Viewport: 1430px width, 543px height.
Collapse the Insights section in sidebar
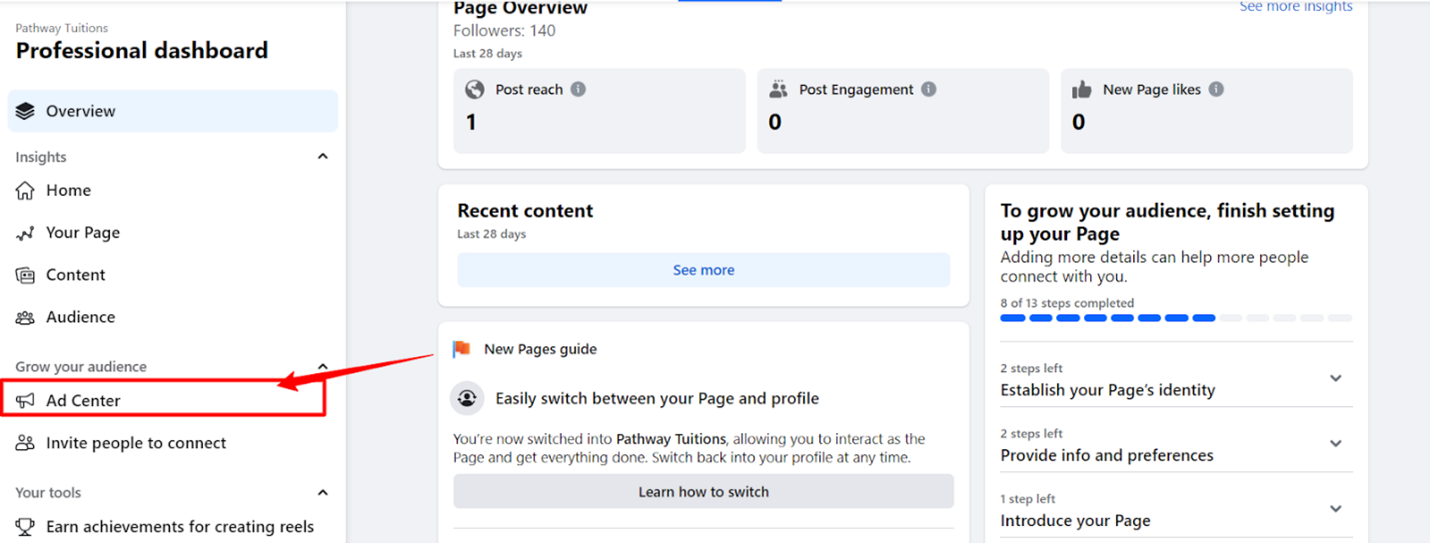[x=322, y=157]
